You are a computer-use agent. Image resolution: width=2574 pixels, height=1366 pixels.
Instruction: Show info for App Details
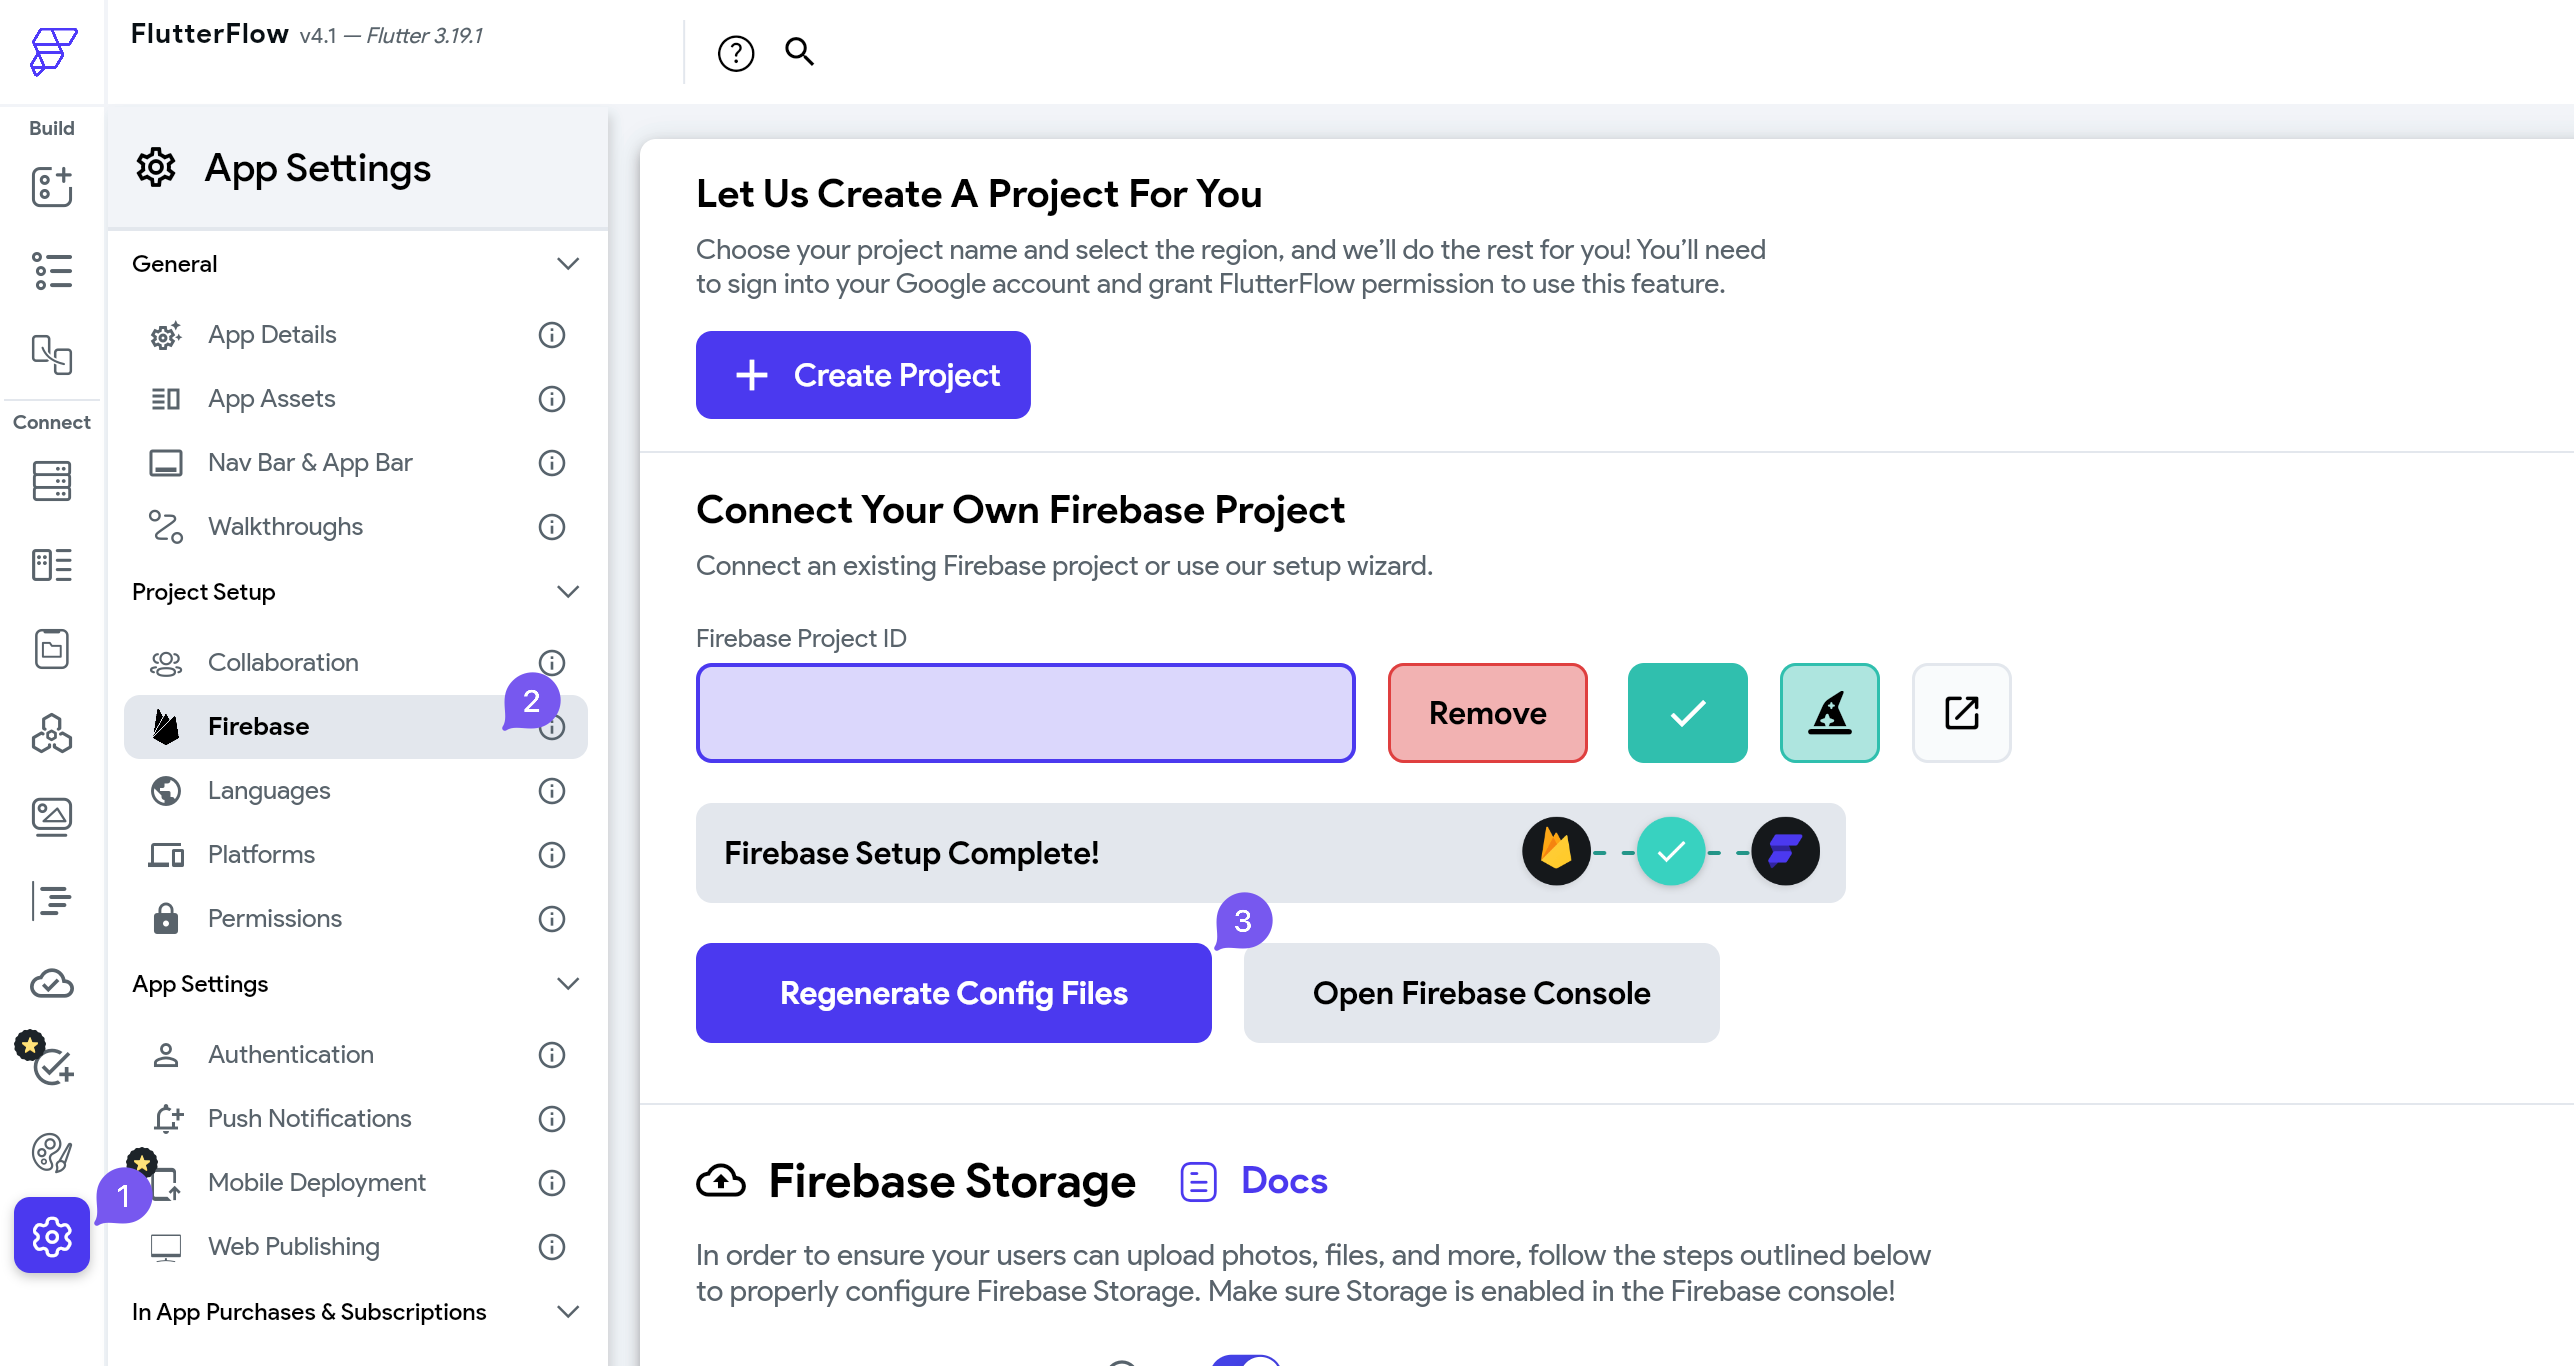552,335
